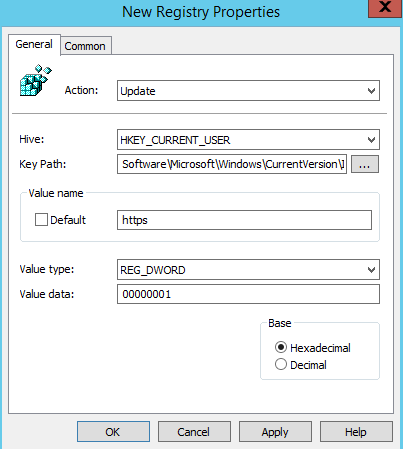Image resolution: width=403 pixels, height=449 pixels.
Task: Select the General tab
Action: point(34,44)
